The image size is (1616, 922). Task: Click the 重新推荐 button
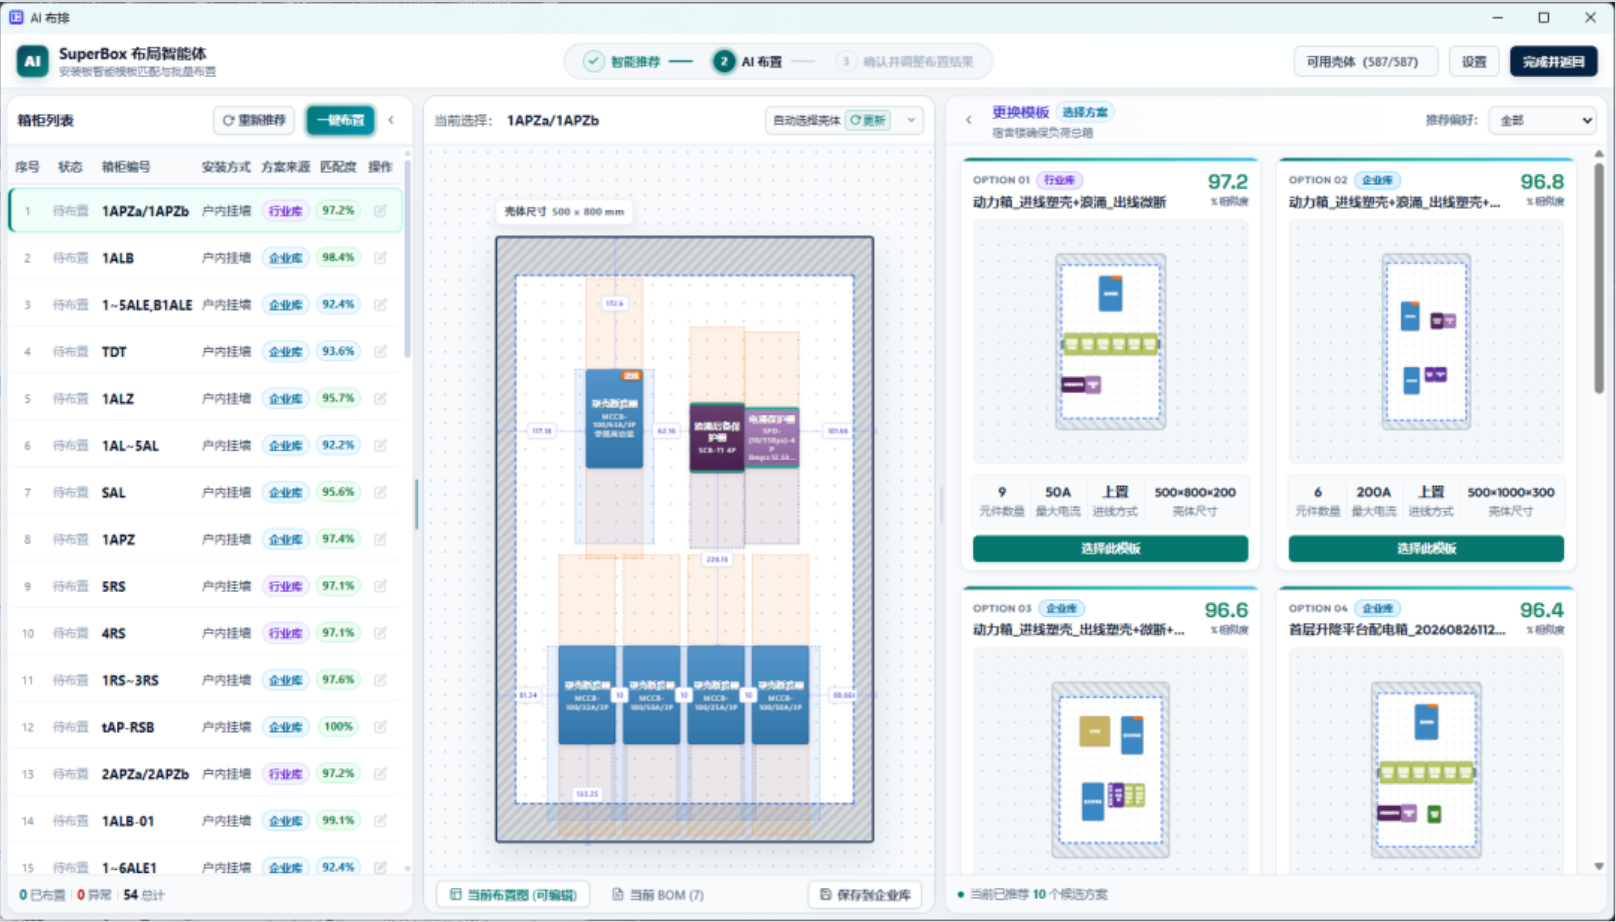254,120
